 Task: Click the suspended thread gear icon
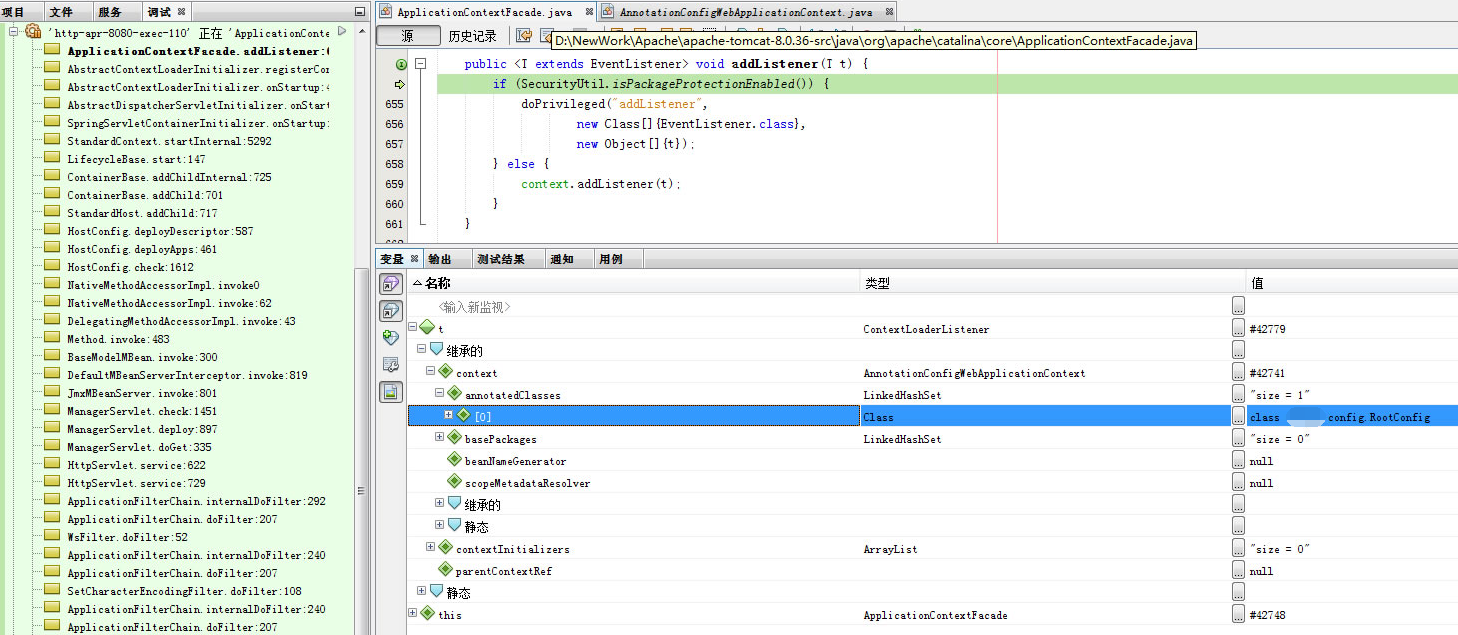click(33, 32)
